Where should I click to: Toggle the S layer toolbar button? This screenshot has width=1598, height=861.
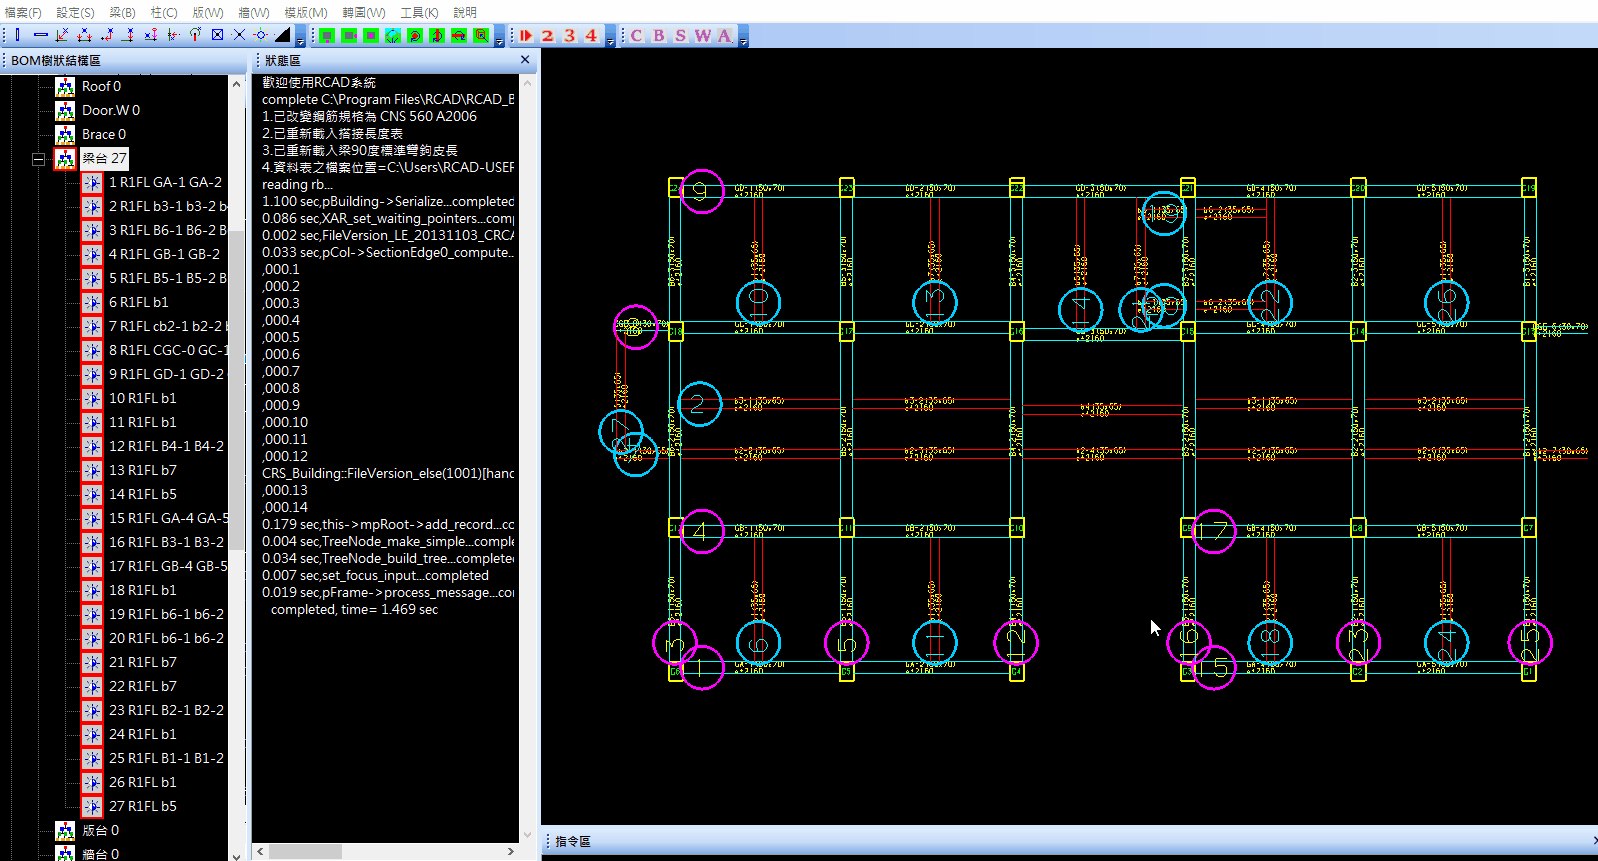tap(680, 35)
